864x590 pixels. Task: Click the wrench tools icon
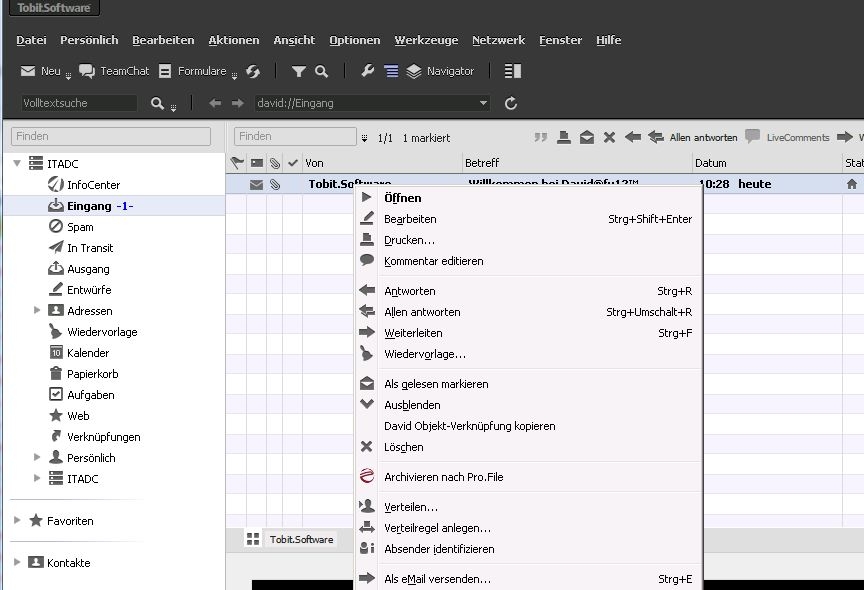tap(368, 71)
